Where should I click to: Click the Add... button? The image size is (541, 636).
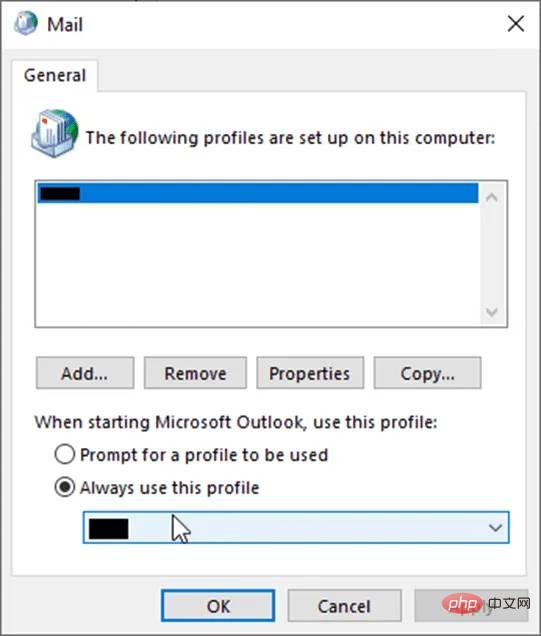coord(85,373)
